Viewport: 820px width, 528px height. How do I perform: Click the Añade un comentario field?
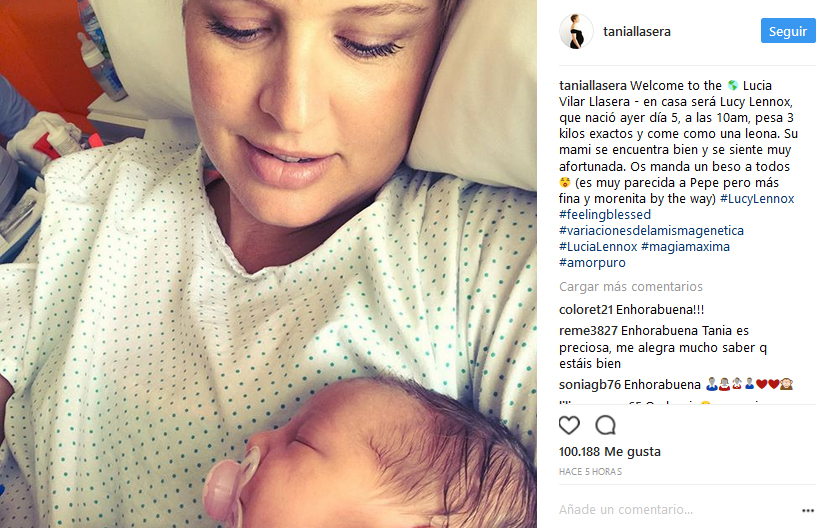click(x=677, y=510)
